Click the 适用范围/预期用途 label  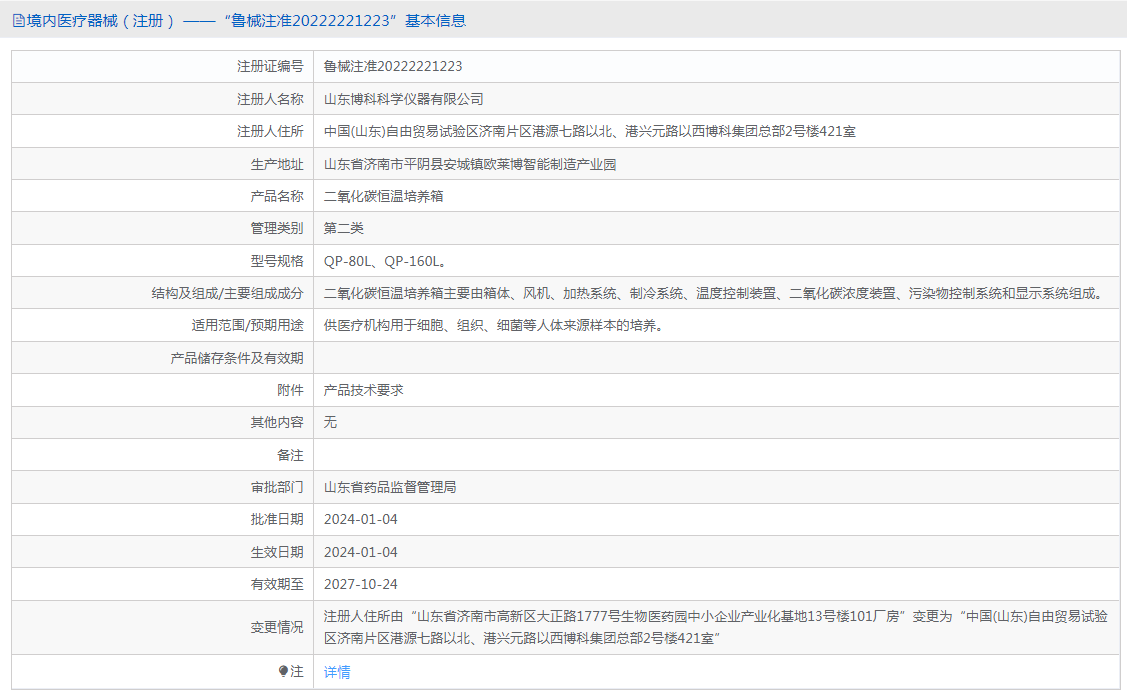coord(247,326)
